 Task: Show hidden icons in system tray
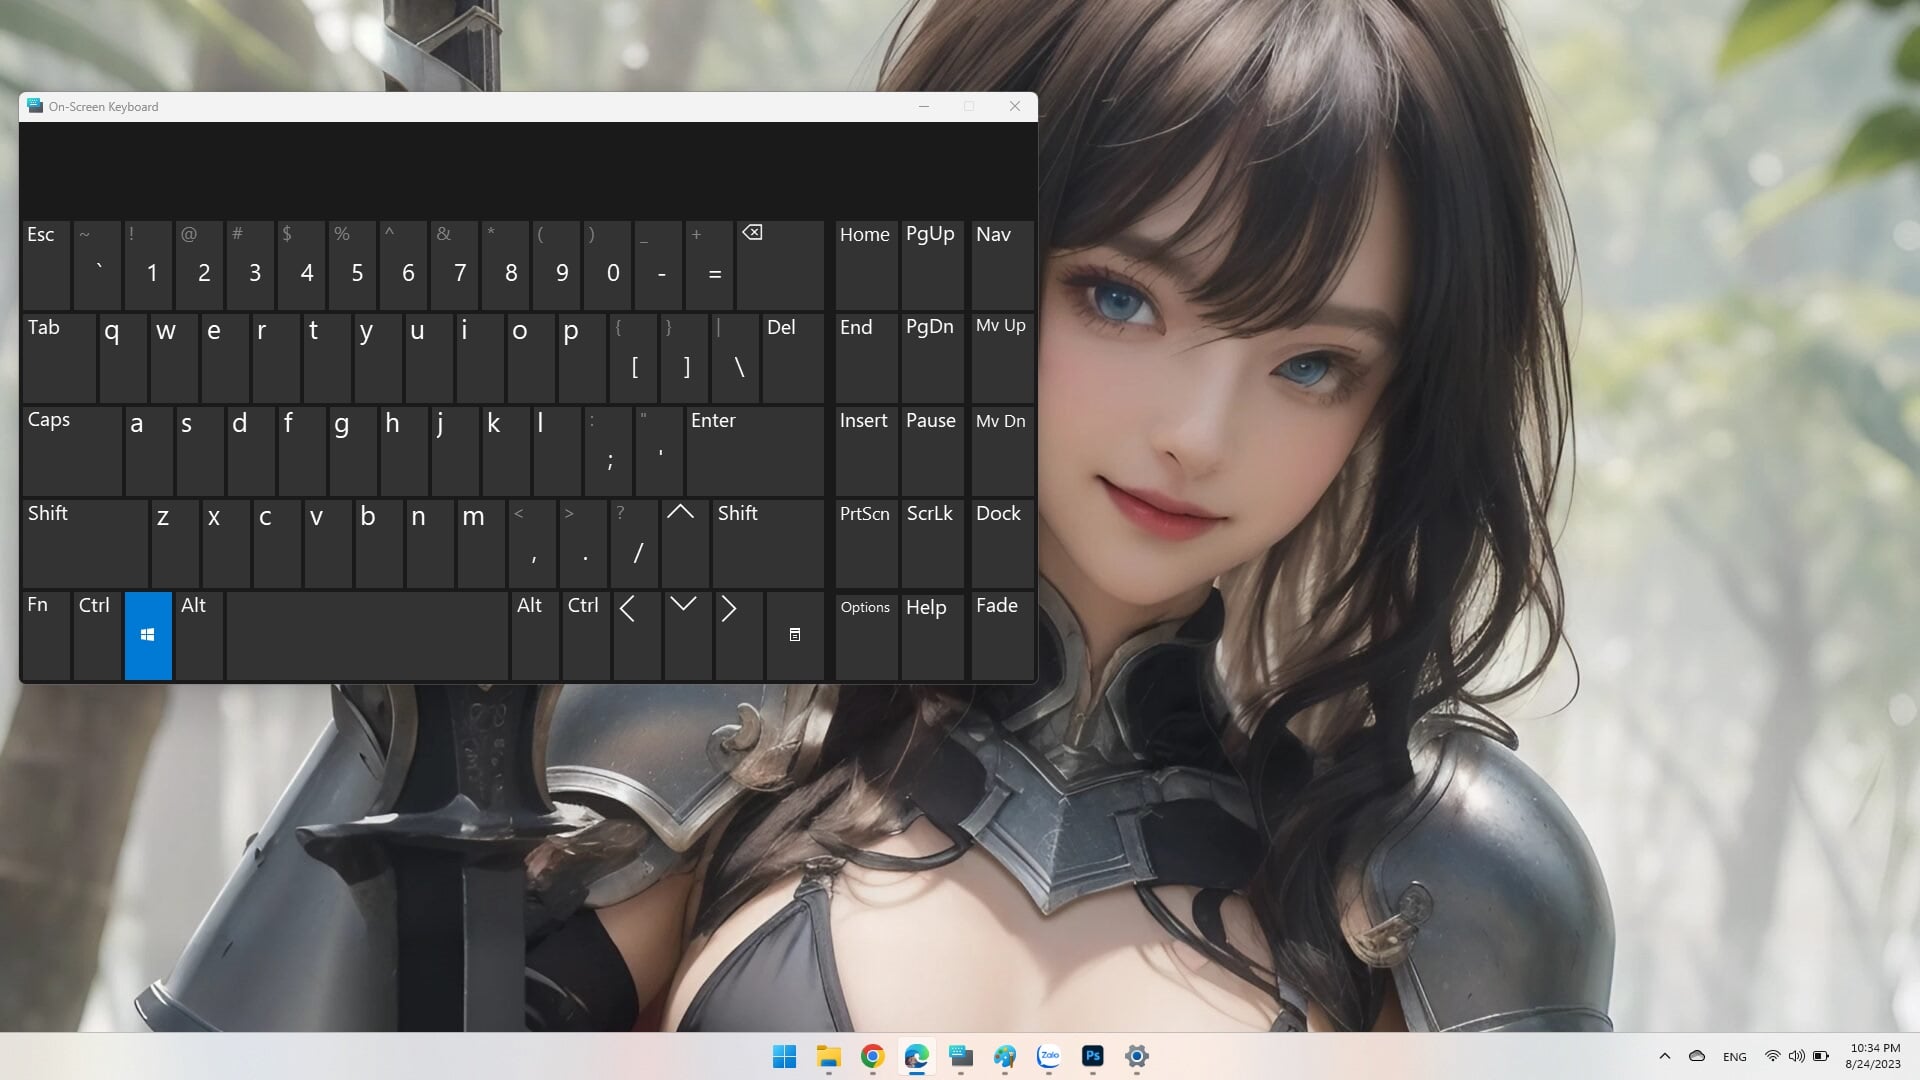(1665, 1056)
